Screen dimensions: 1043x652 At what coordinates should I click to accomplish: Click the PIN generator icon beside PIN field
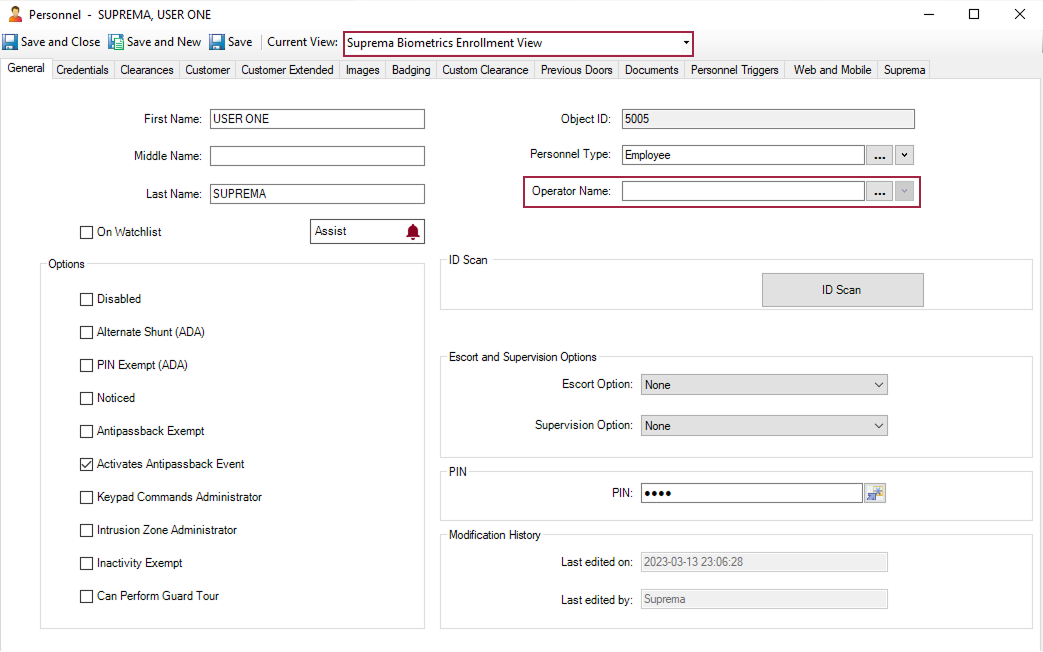point(876,493)
